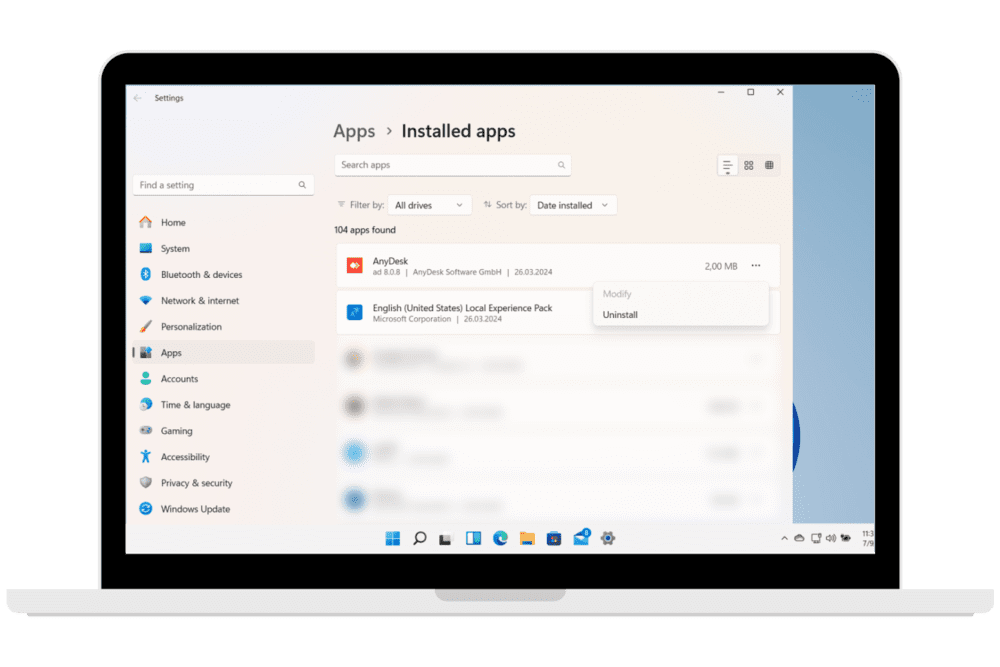Click the English (United States) Local Experience Pack text
The width and height of the screenshot is (1000, 667).
(x=462, y=308)
